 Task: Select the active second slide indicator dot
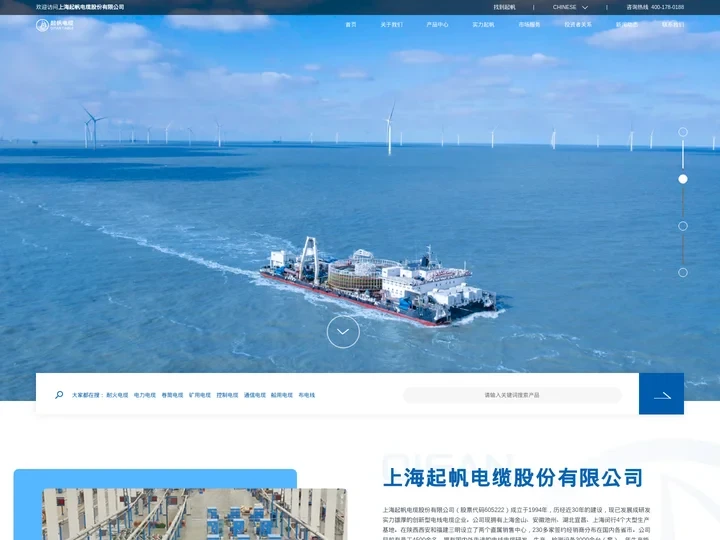pyautogui.click(x=683, y=179)
